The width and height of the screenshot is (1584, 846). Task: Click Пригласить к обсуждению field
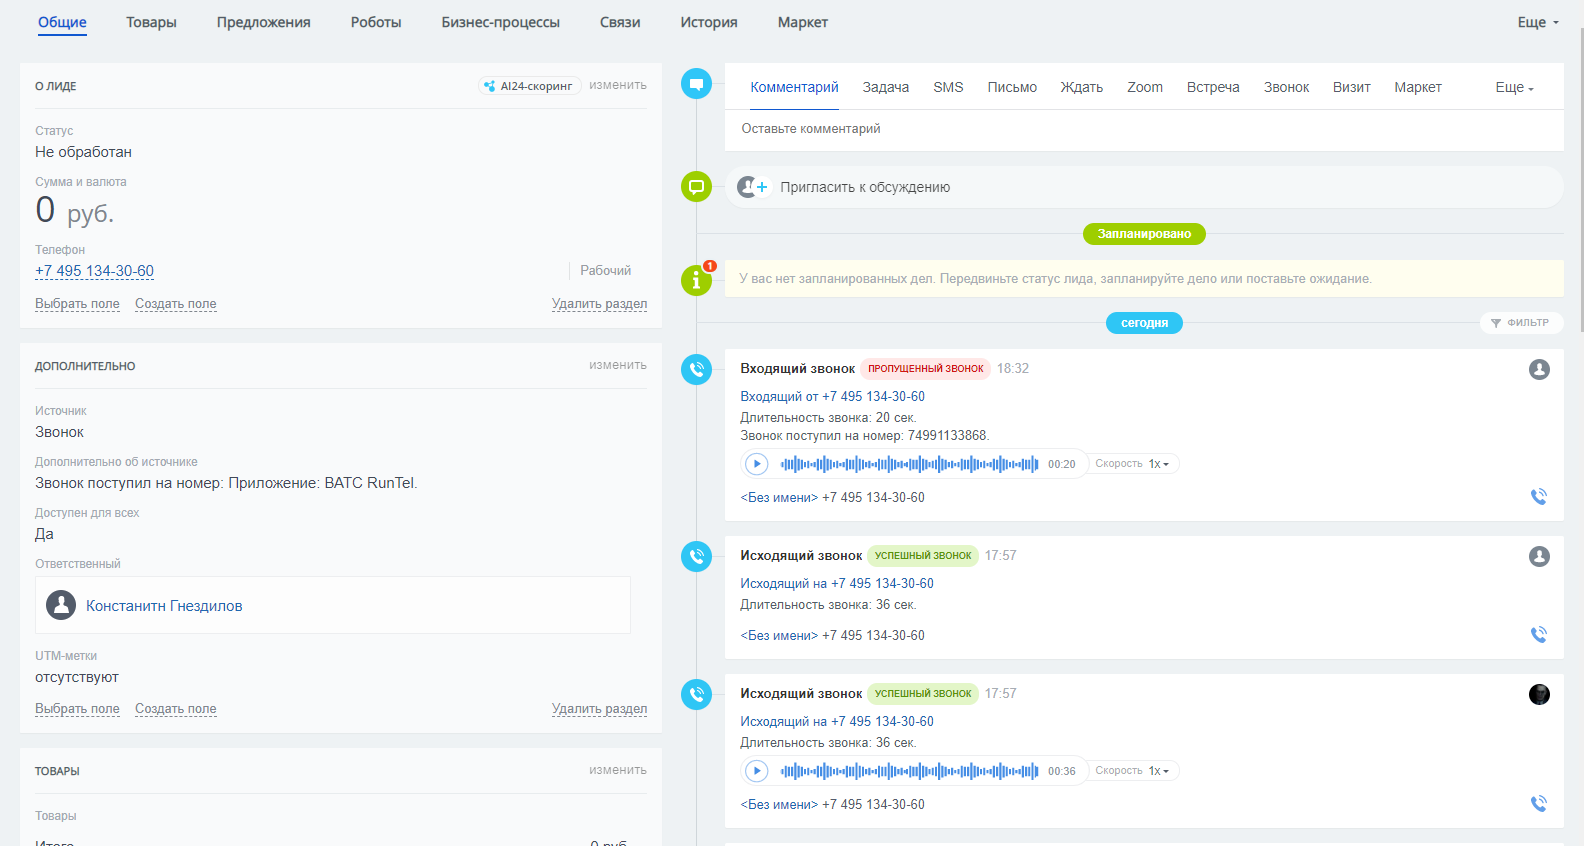coord(1144,187)
